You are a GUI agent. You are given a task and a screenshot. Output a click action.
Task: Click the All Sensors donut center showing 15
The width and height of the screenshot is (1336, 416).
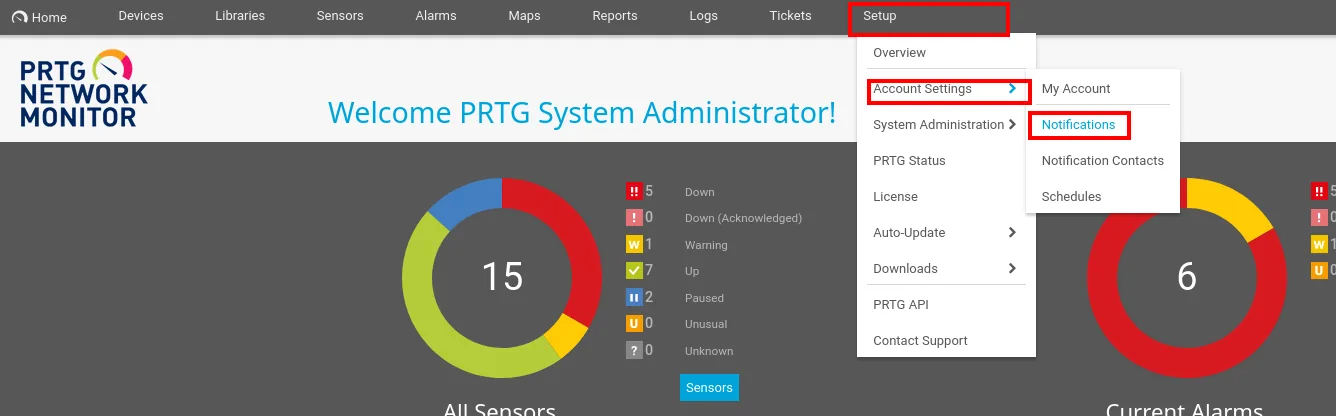point(502,277)
